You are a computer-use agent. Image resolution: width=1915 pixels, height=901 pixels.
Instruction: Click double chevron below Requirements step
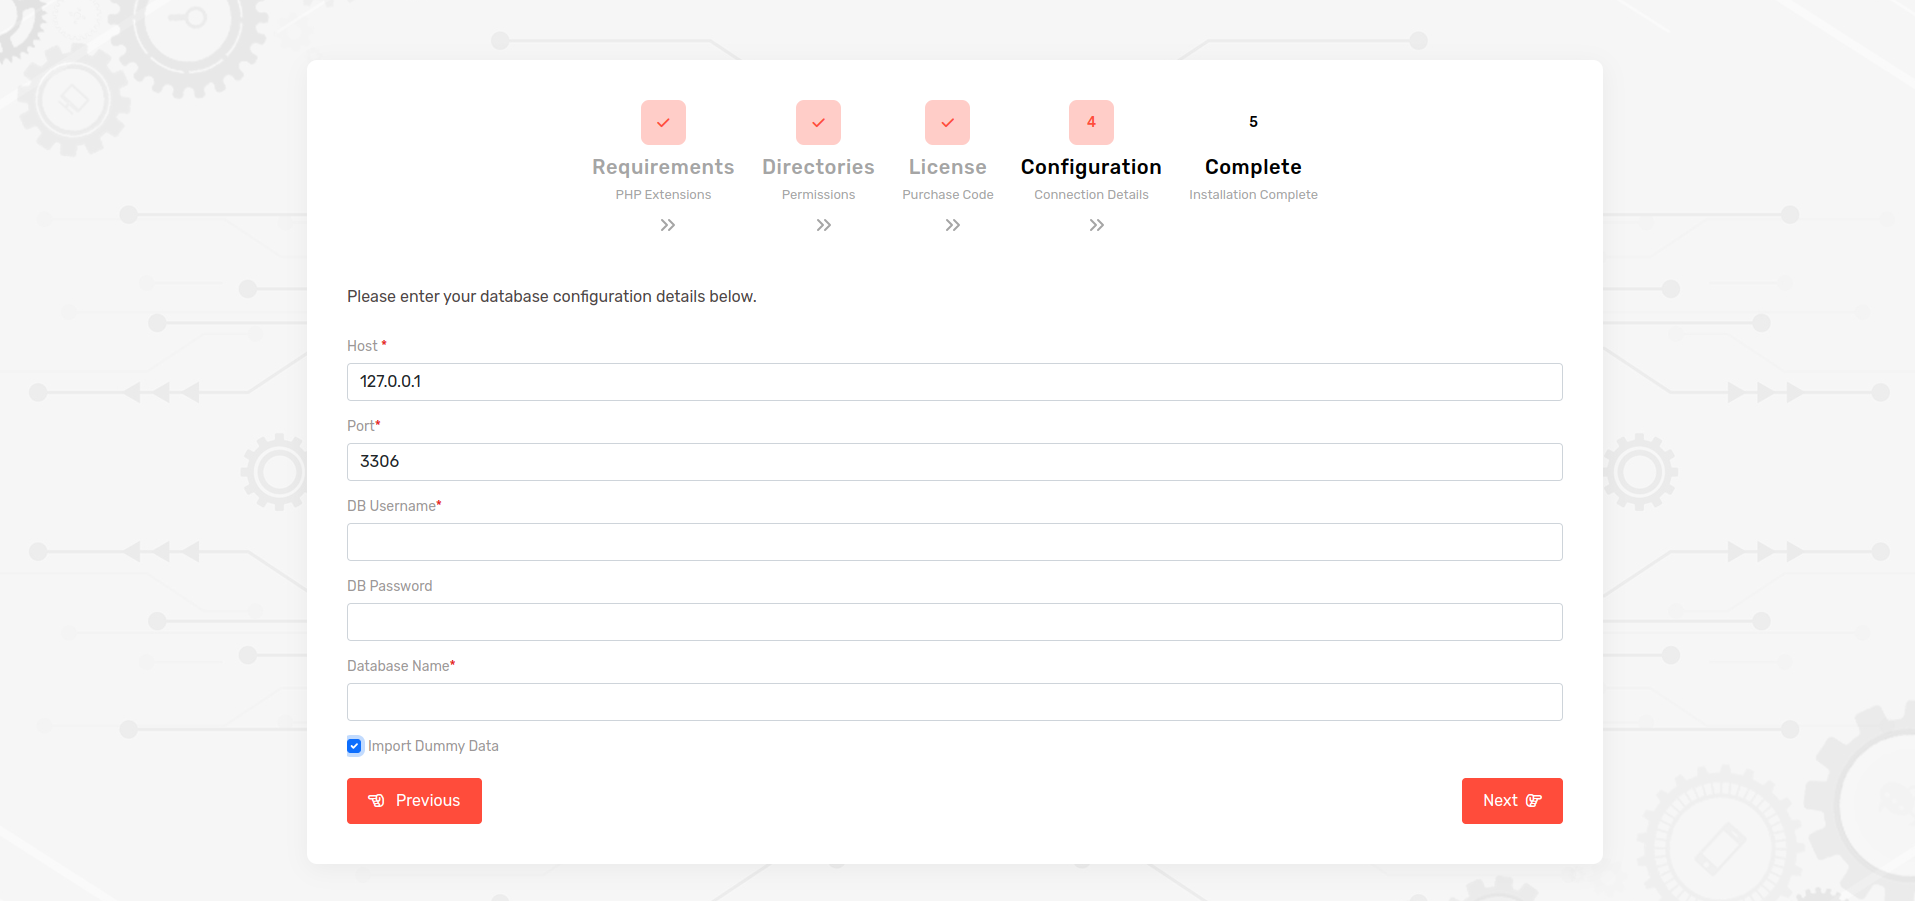(x=668, y=225)
